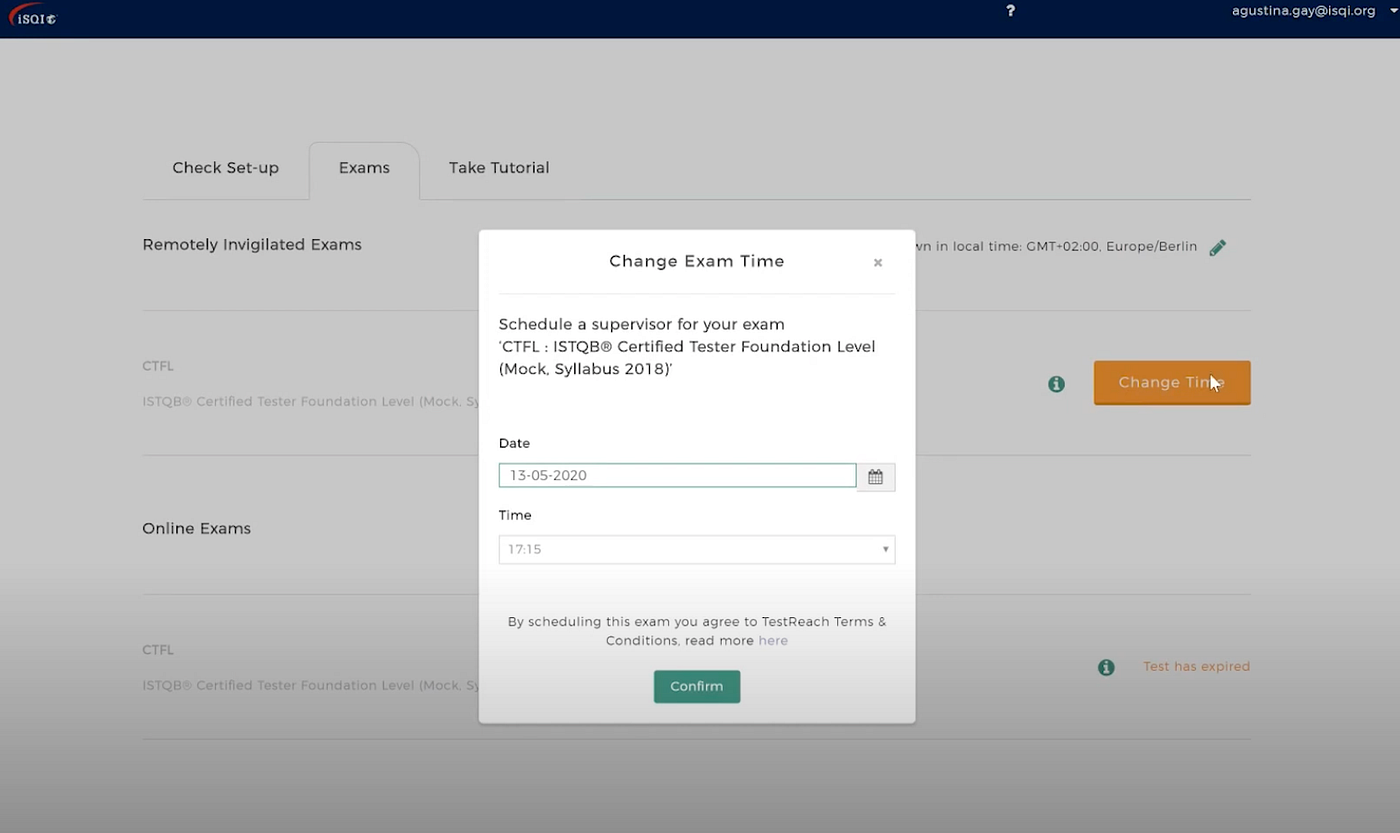This screenshot has height=833, width=1400.
Task: Click info icon next to Test has expired
Action: click(x=1106, y=667)
